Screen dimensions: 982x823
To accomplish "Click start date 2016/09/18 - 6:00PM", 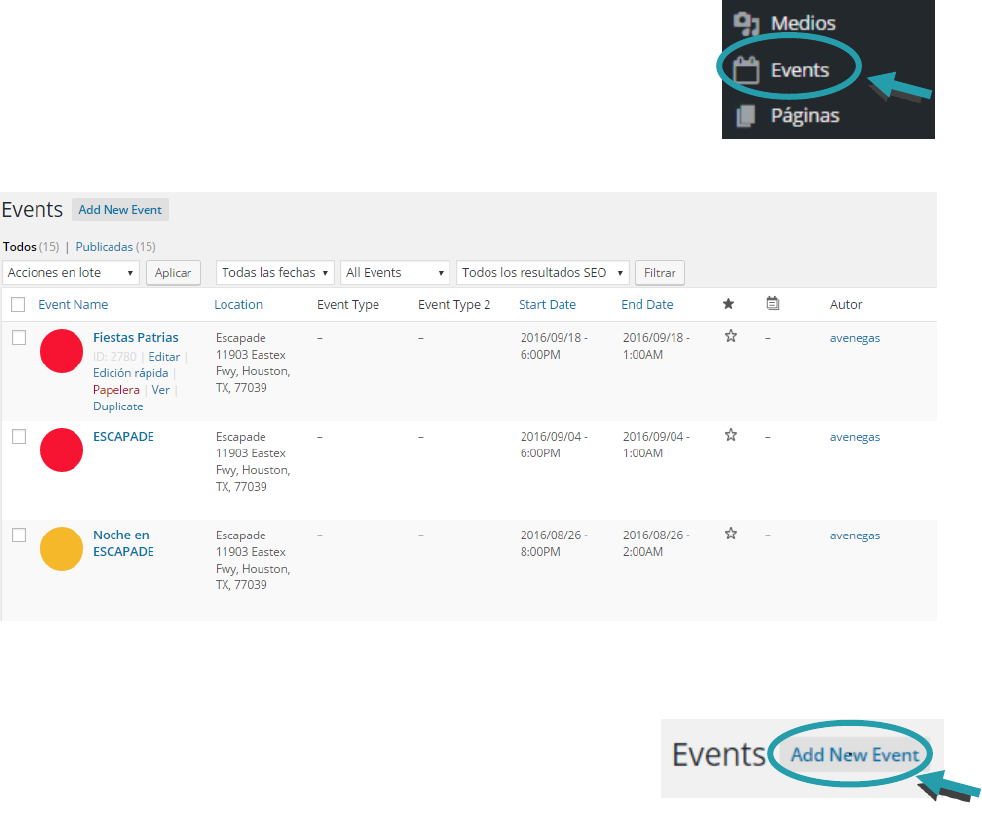I will 554,346.
